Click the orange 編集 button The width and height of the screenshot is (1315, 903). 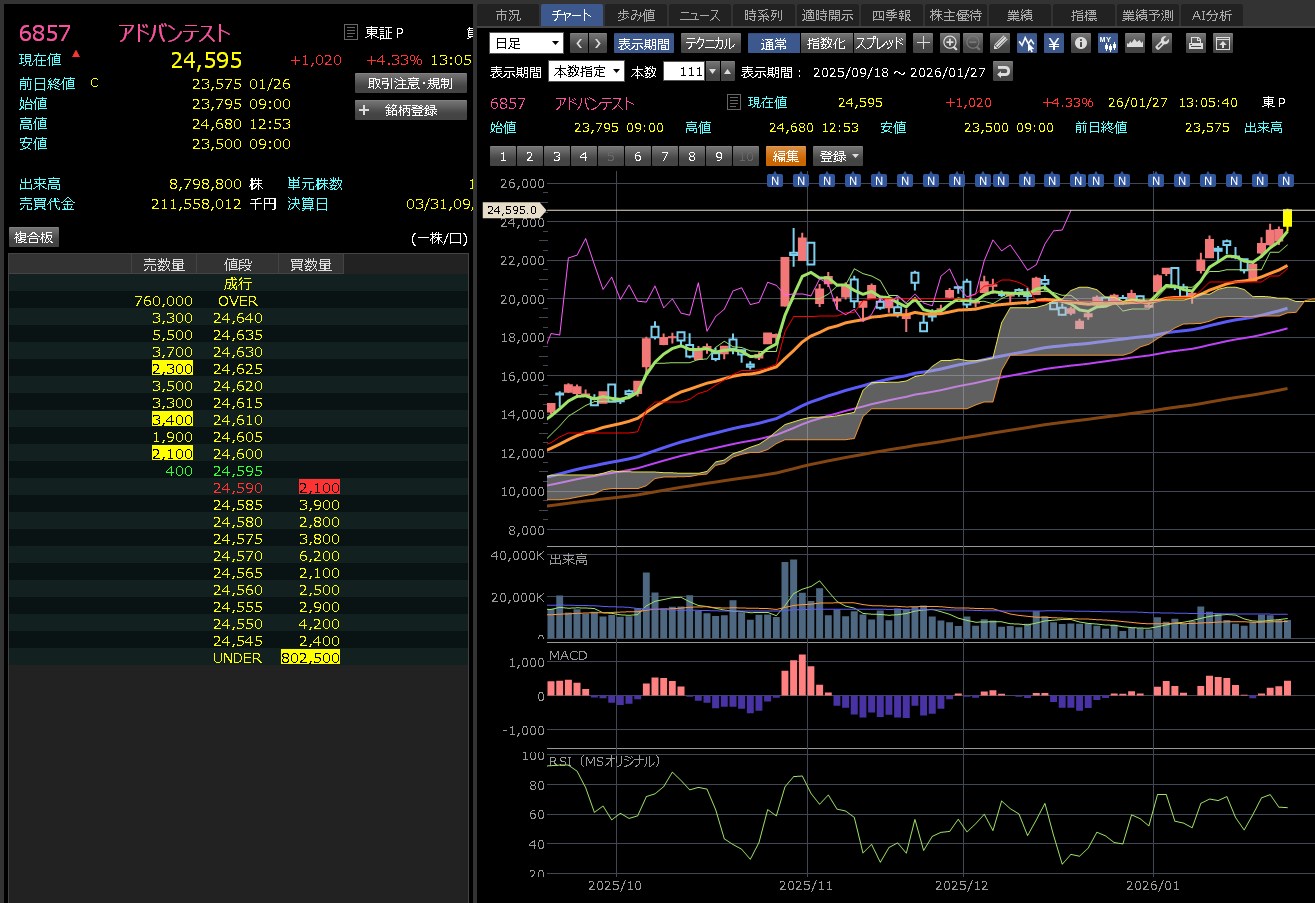785,156
